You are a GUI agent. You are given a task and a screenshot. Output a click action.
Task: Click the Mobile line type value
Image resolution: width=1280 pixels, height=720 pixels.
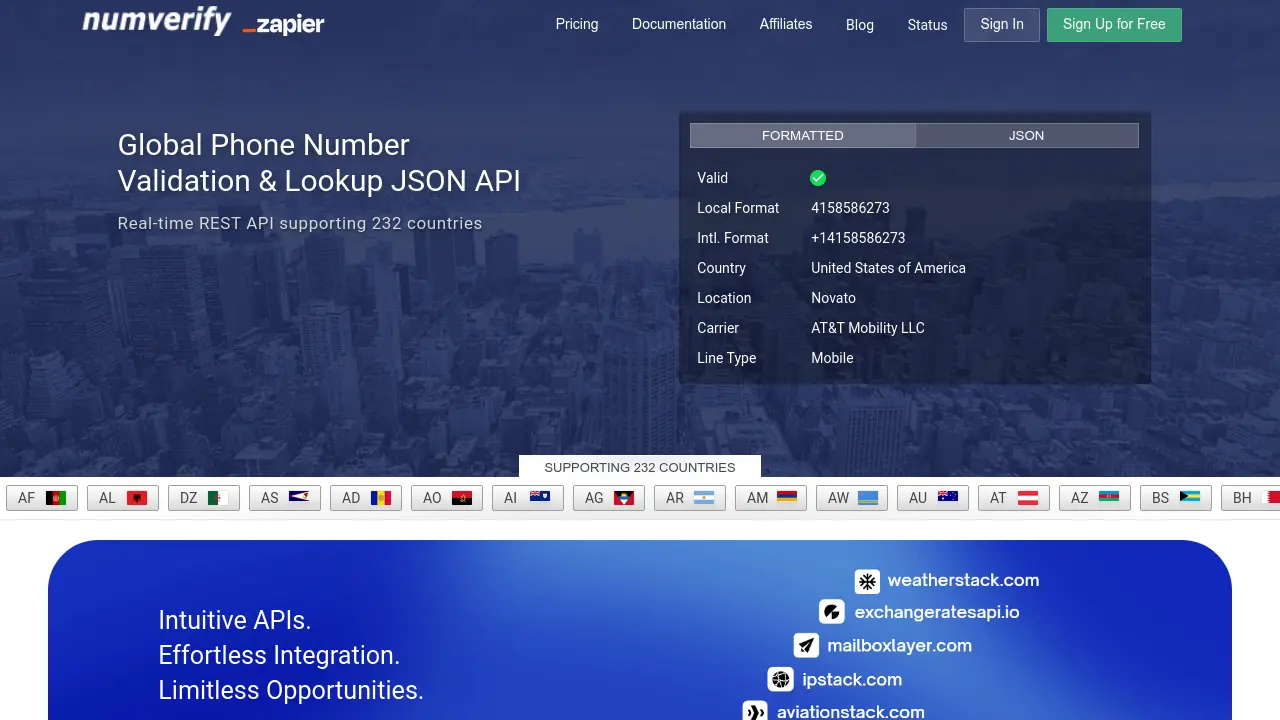(832, 358)
